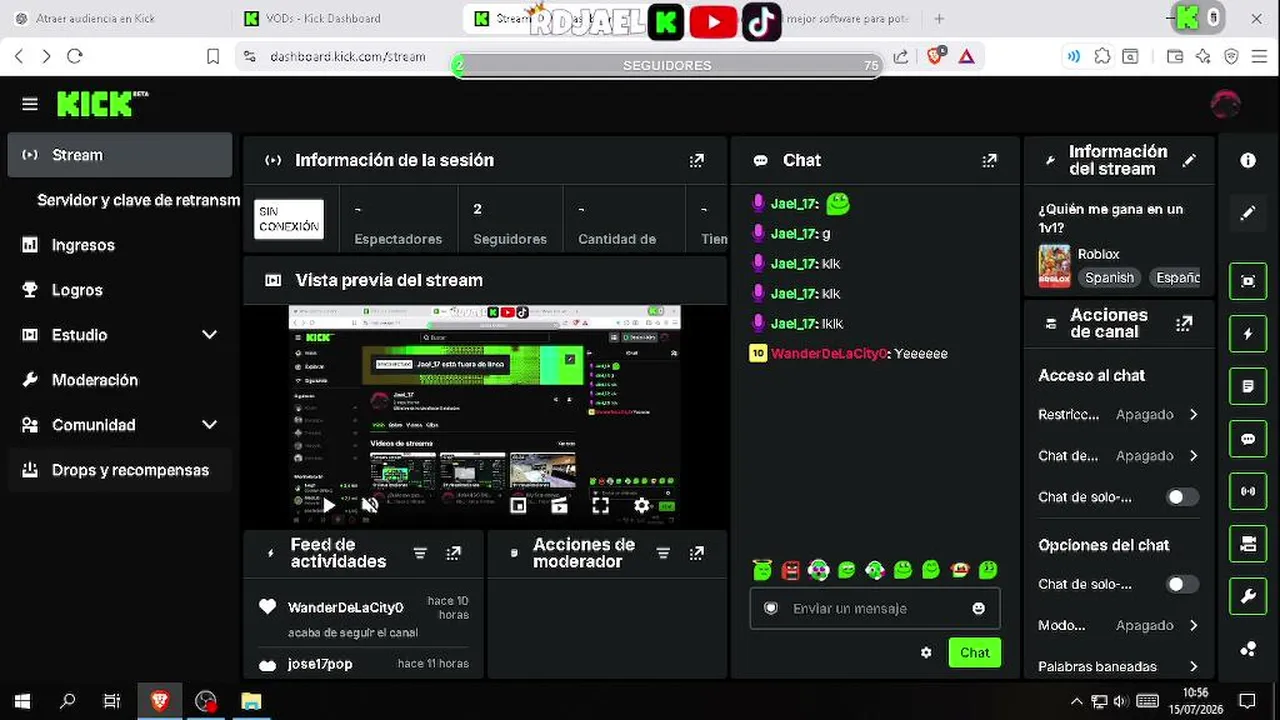This screenshot has height=720, width=1280.
Task: Click WanderDeLaCity0 in the activity feed
Action: pyautogui.click(x=345, y=607)
